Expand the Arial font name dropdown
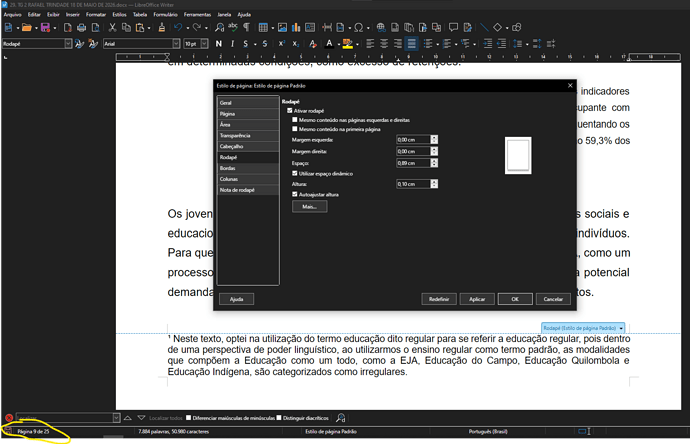This screenshot has height=444, width=690. tap(176, 44)
